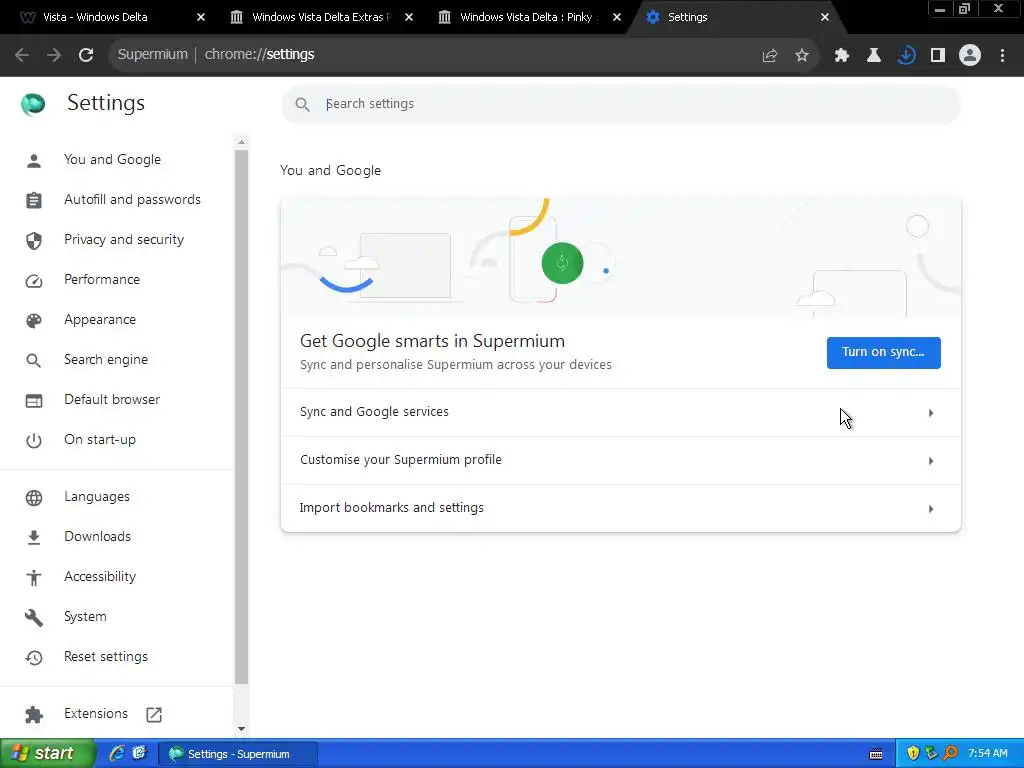The image size is (1024, 768).
Task: Click the browser back arrow
Action: [22, 55]
